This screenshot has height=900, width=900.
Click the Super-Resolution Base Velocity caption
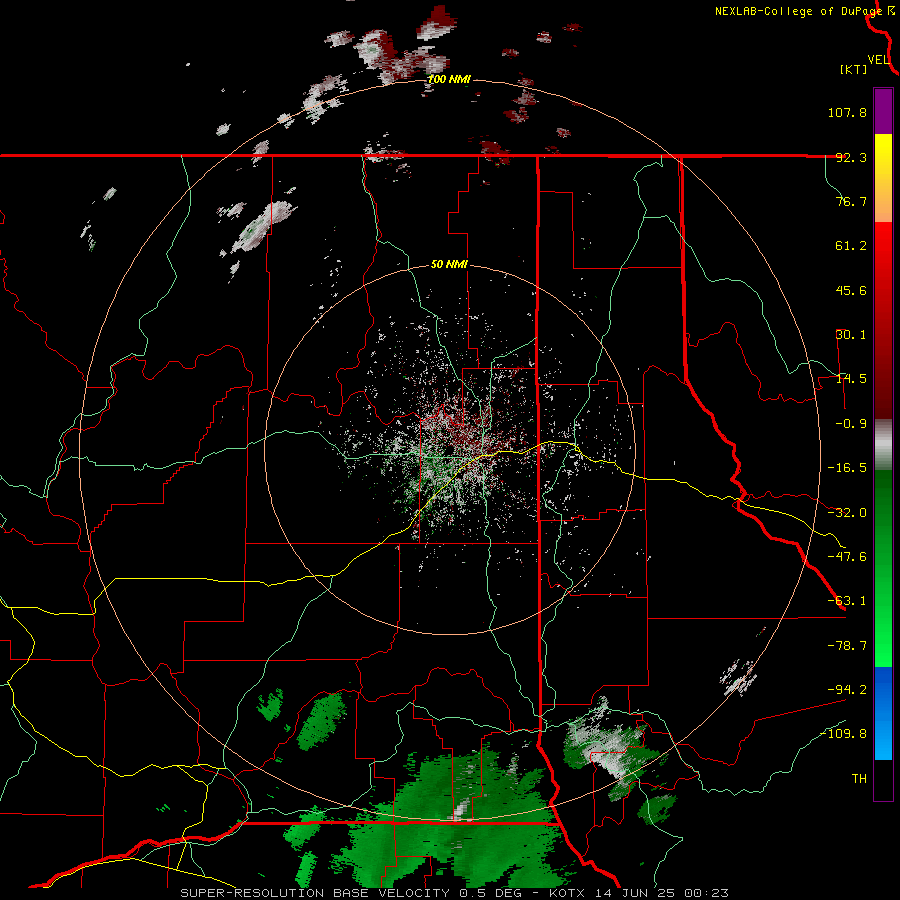point(455,893)
